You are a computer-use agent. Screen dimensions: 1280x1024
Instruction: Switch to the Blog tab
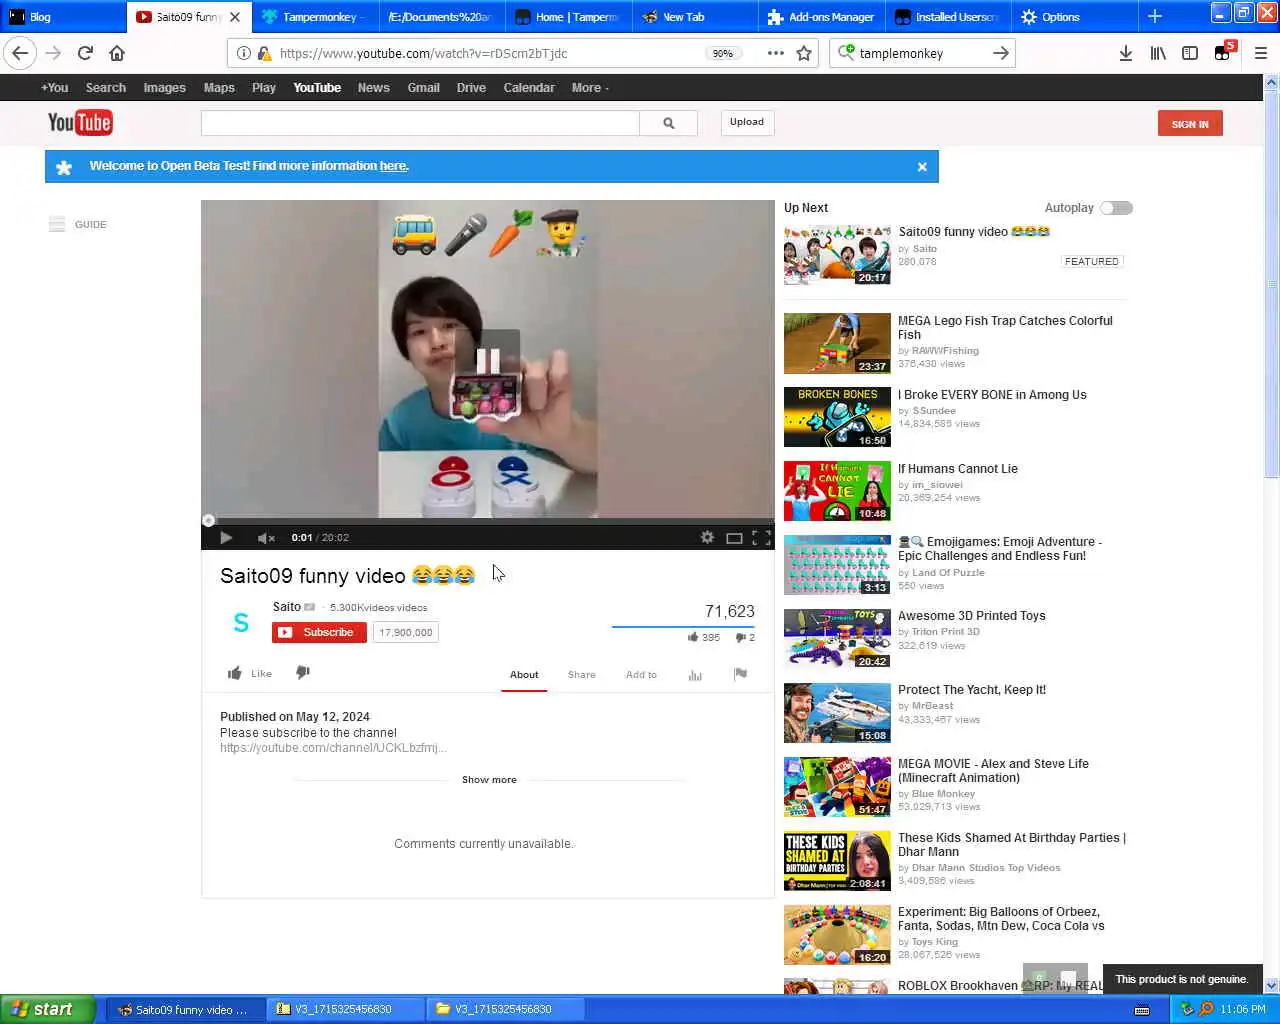(x=62, y=16)
